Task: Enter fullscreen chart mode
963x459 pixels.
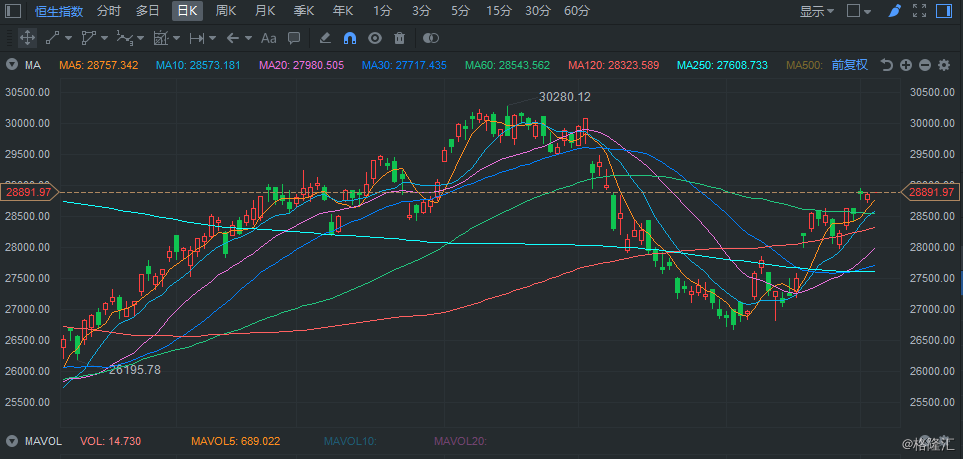Action: [x=919, y=10]
